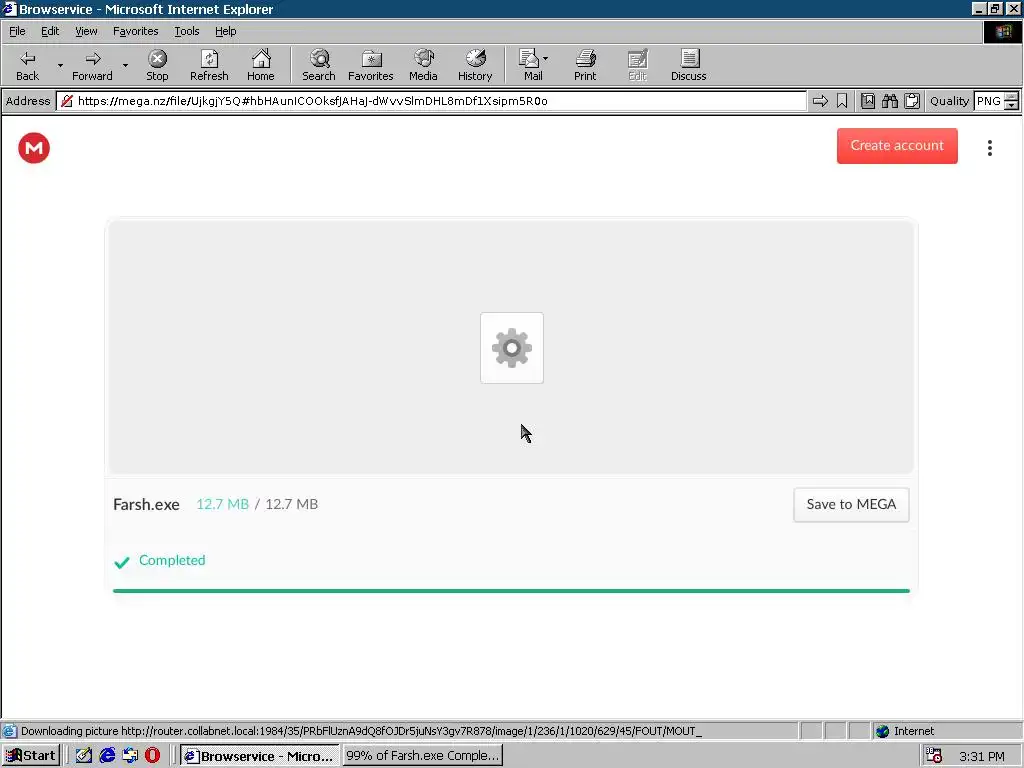The height and width of the screenshot is (768, 1024).
Task: Go back with the Back toolbar button
Action: click(27, 65)
